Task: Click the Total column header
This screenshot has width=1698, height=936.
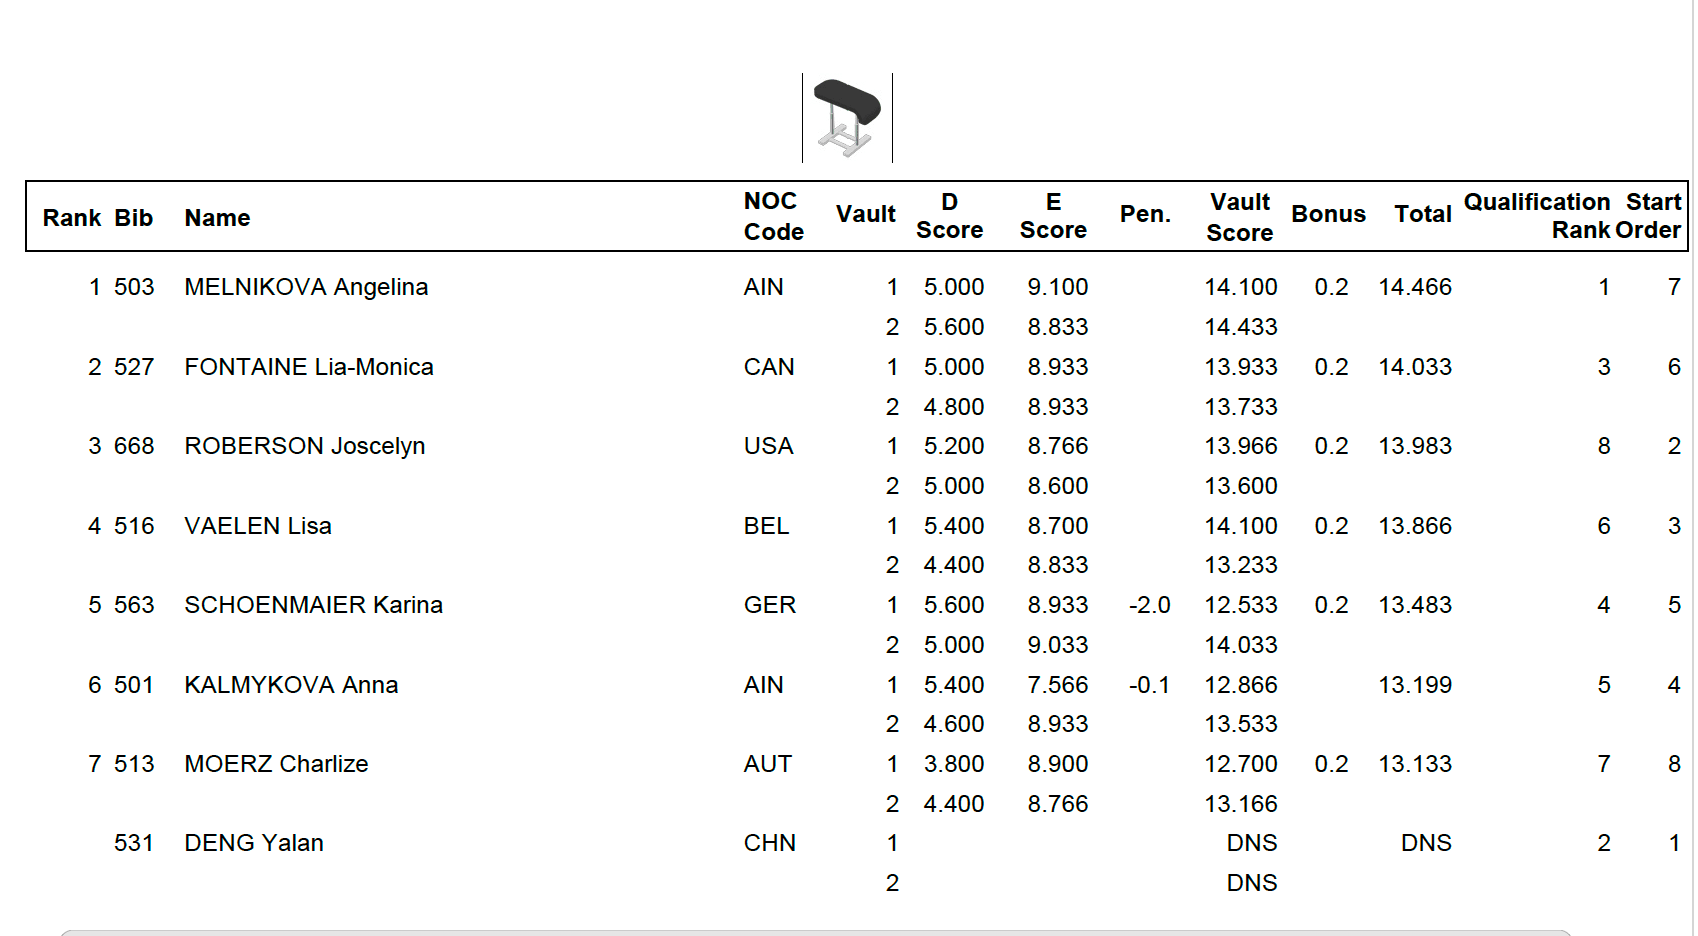Action: click(x=1422, y=214)
